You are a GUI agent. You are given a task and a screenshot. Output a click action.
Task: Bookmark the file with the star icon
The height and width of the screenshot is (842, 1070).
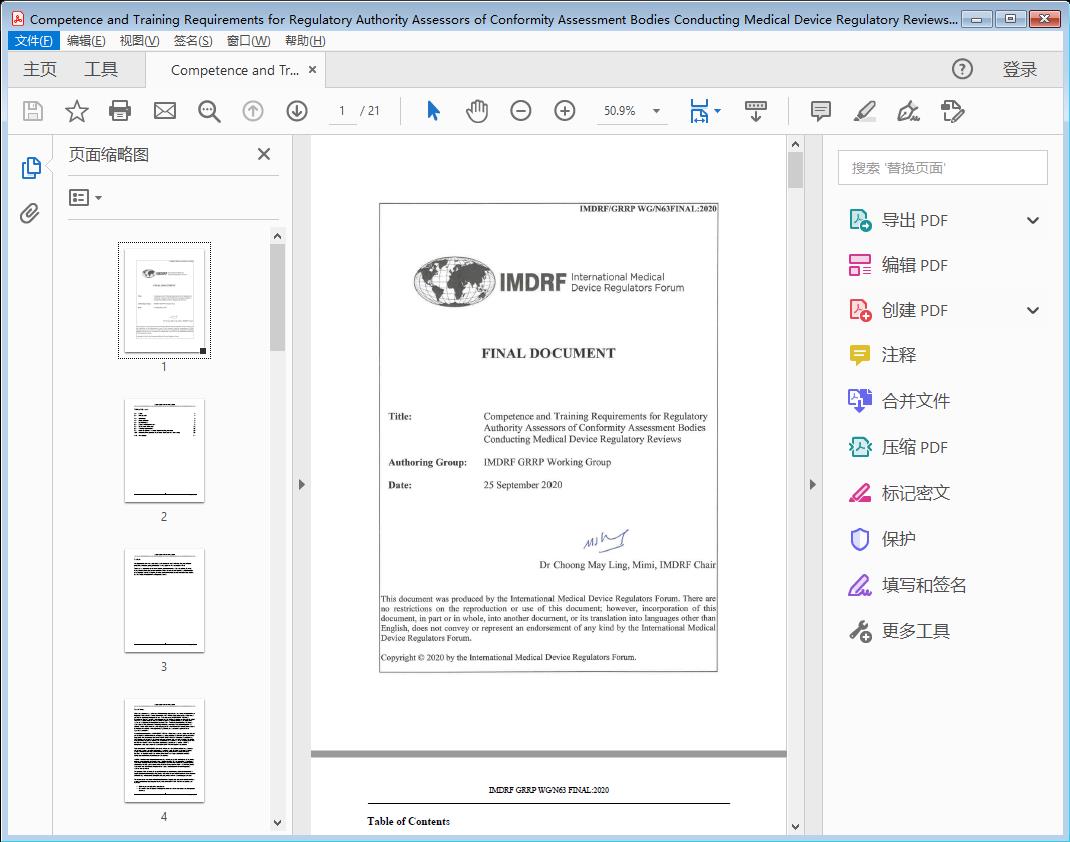(77, 111)
